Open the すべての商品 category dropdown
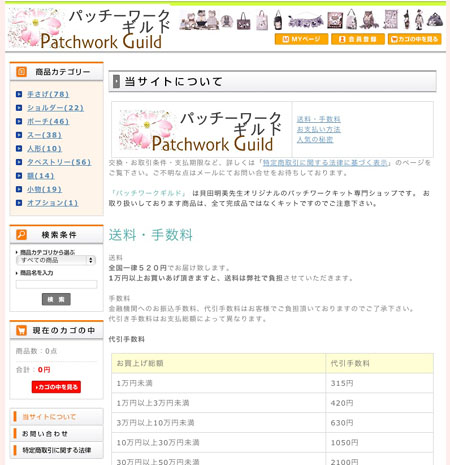This screenshot has width=450, height=465. (x=56, y=260)
